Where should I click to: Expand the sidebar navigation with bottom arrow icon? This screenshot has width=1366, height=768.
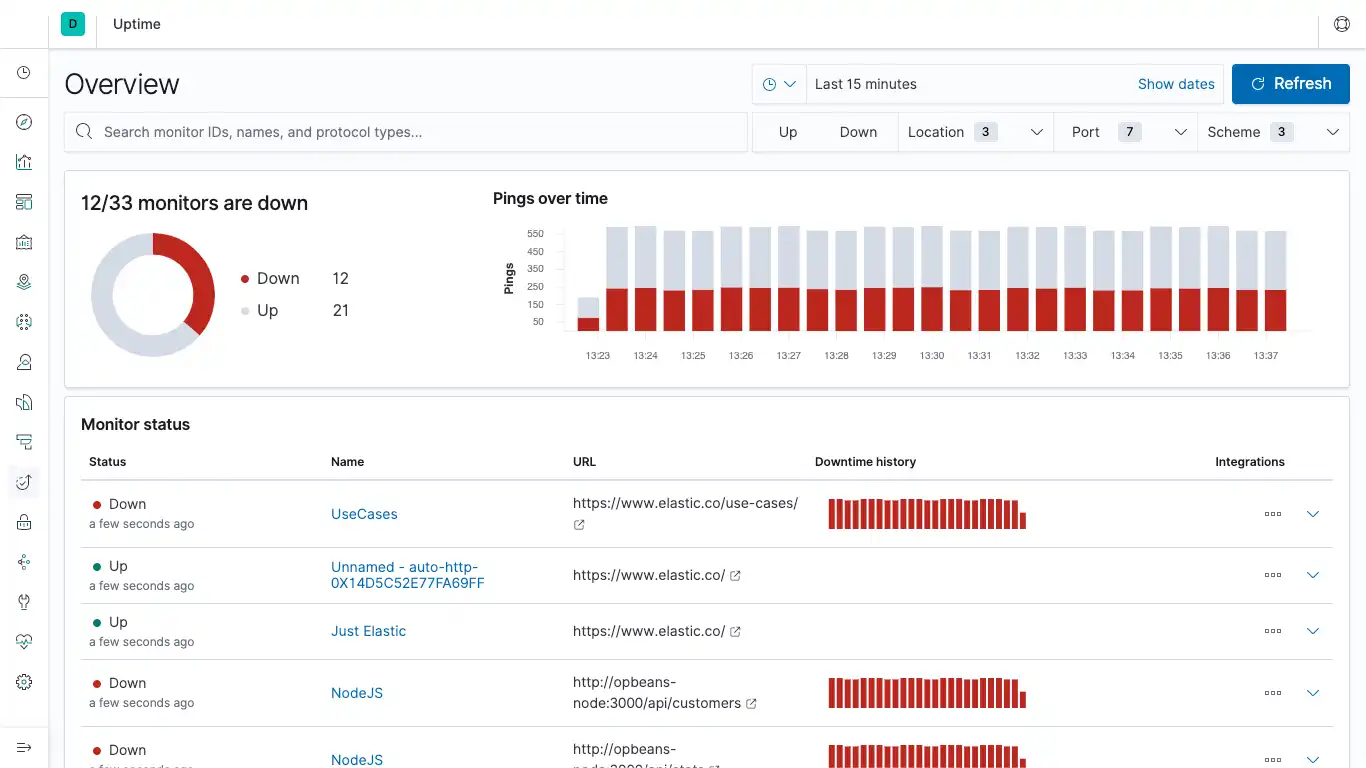coord(24,747)
